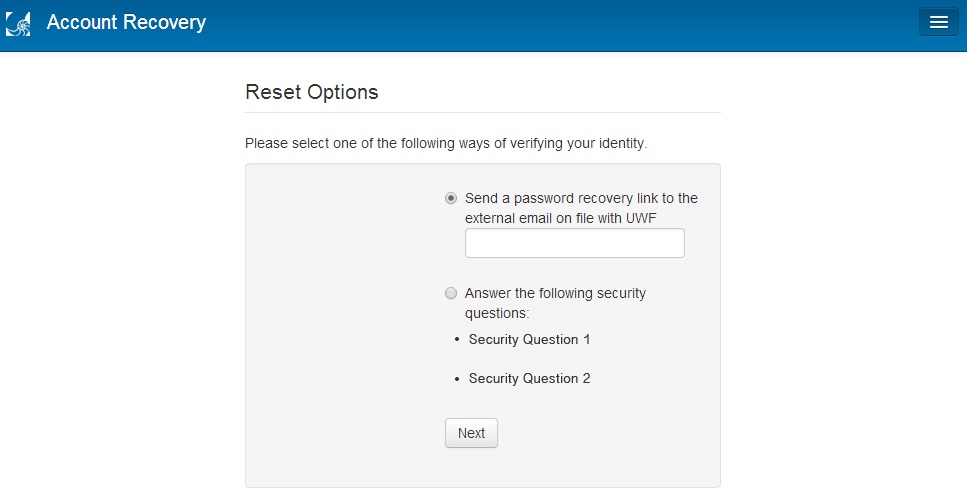
Task: Click the Reset Options heading
Action: pos(311,92)
